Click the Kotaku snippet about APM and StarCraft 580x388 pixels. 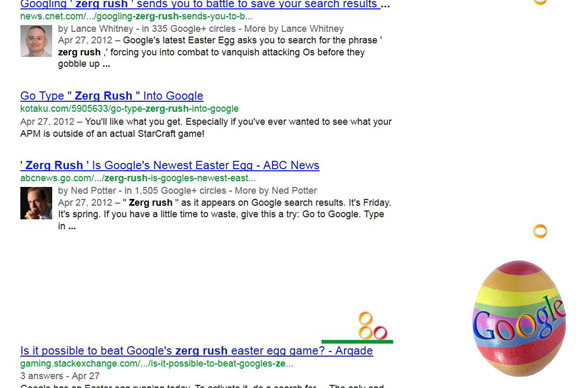coord(206,128)
